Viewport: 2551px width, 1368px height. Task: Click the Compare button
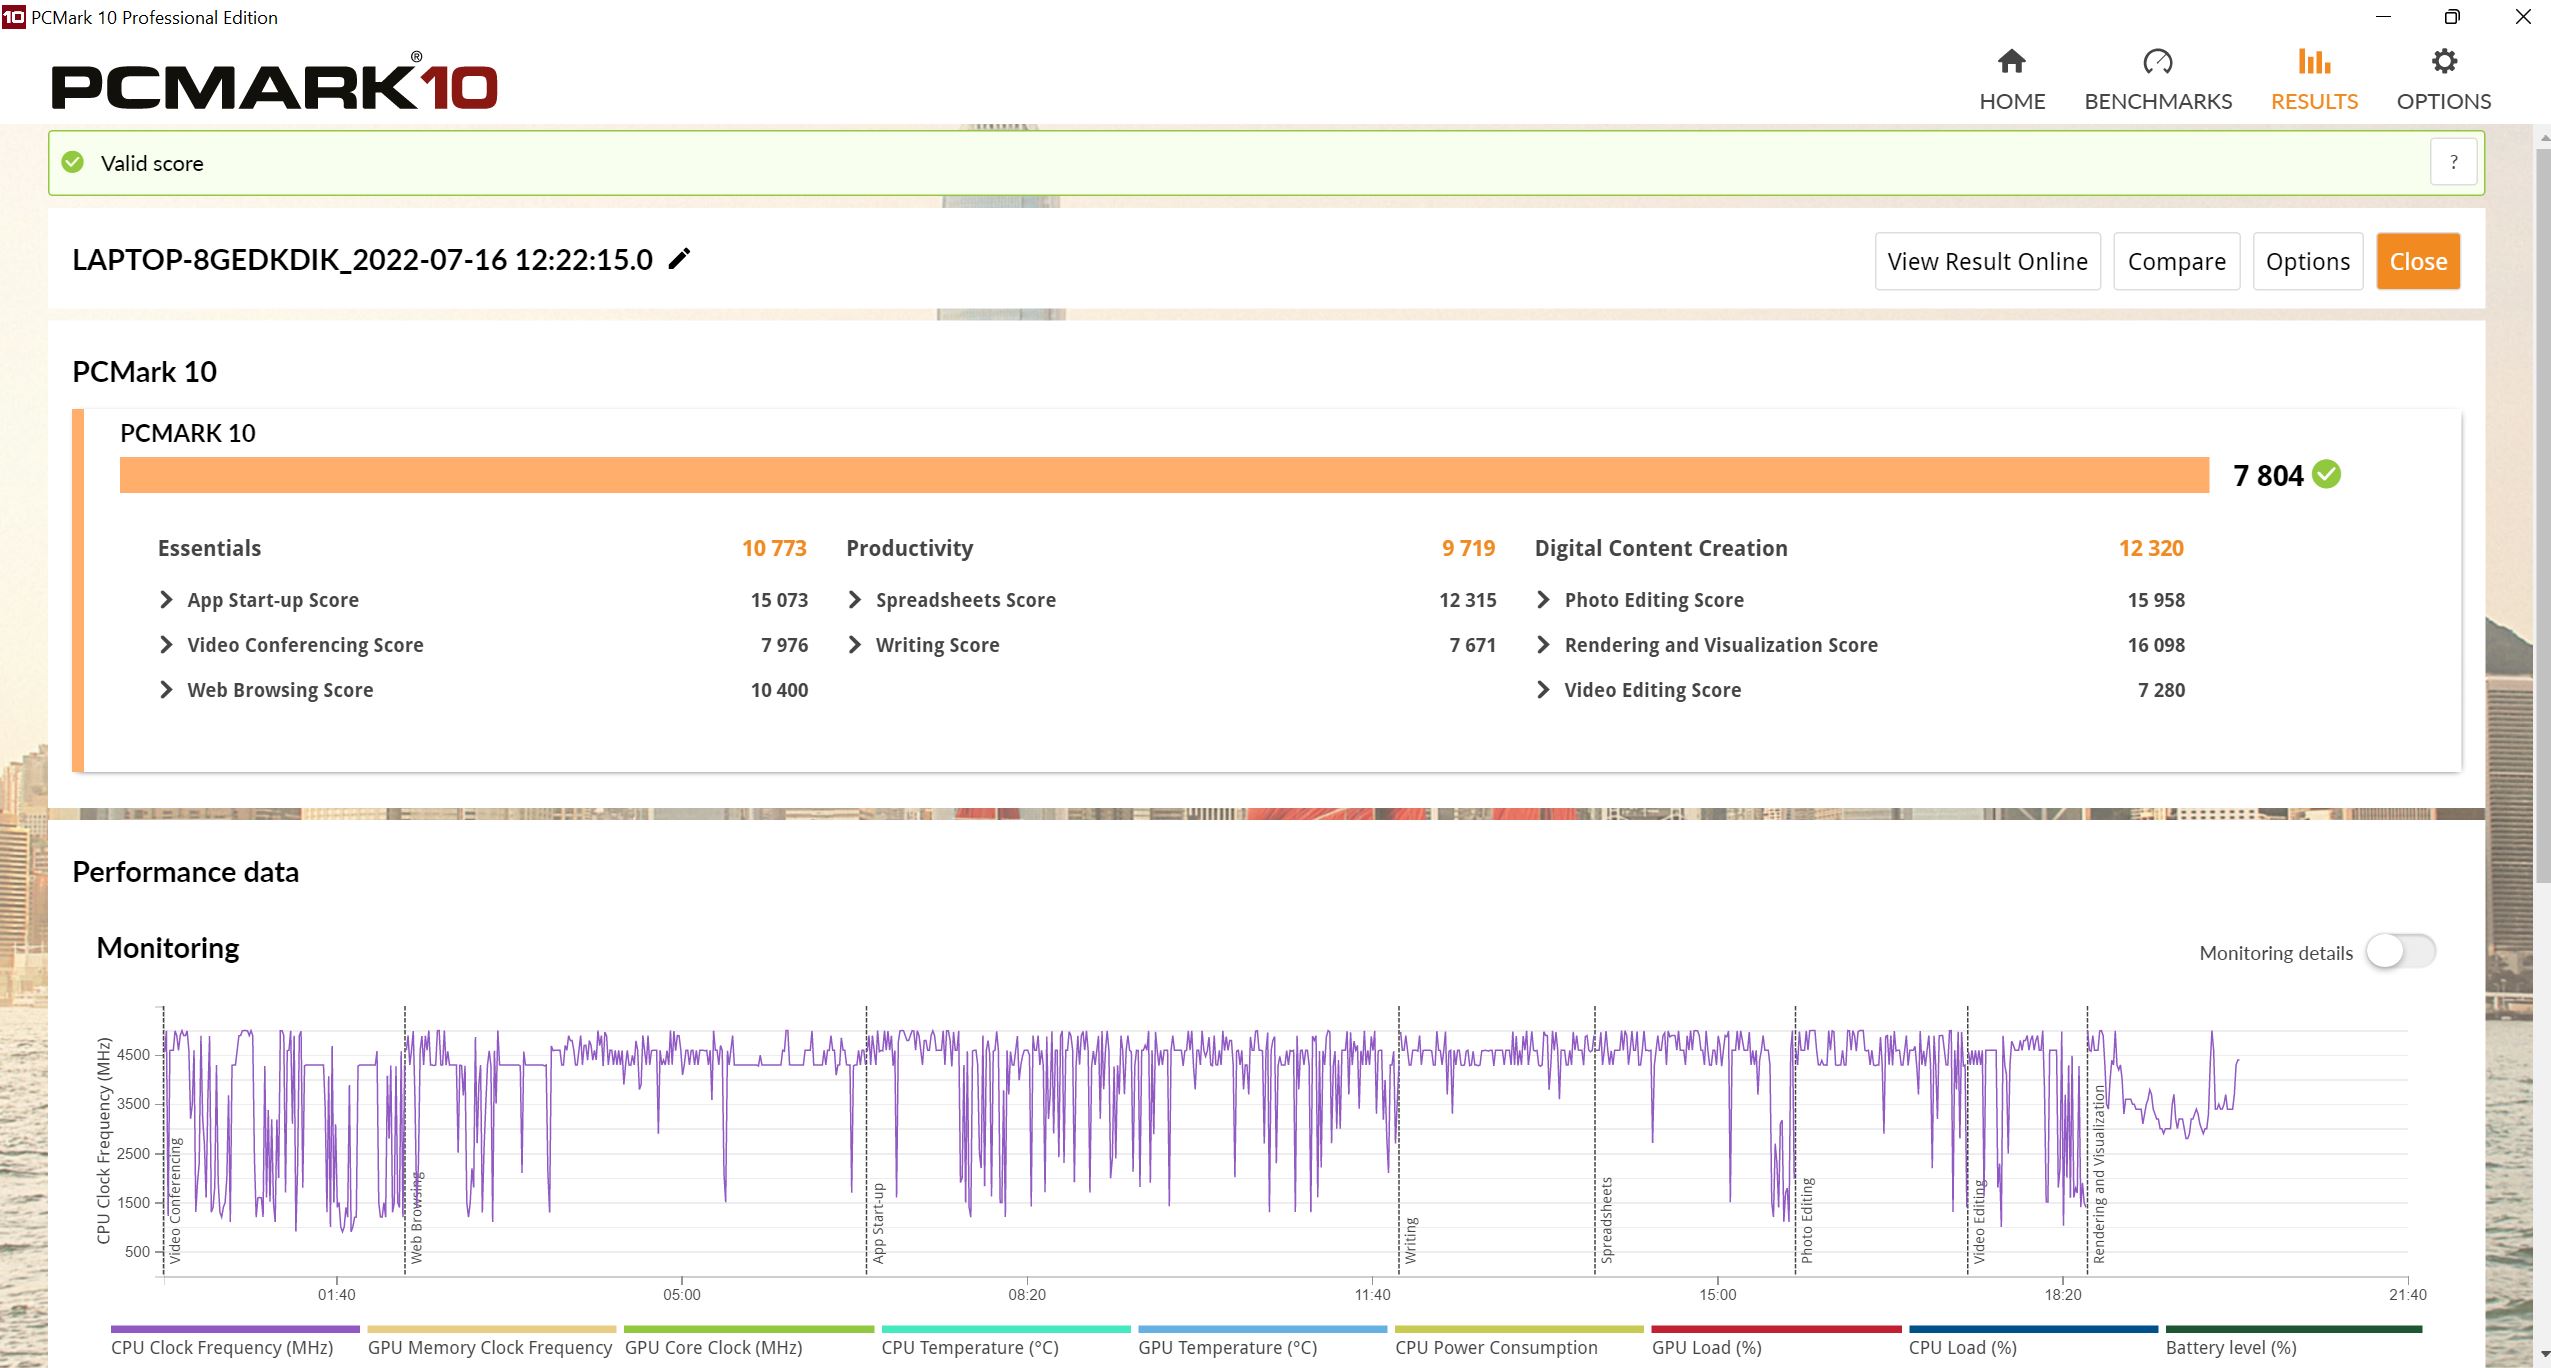tap(2176, 261)
